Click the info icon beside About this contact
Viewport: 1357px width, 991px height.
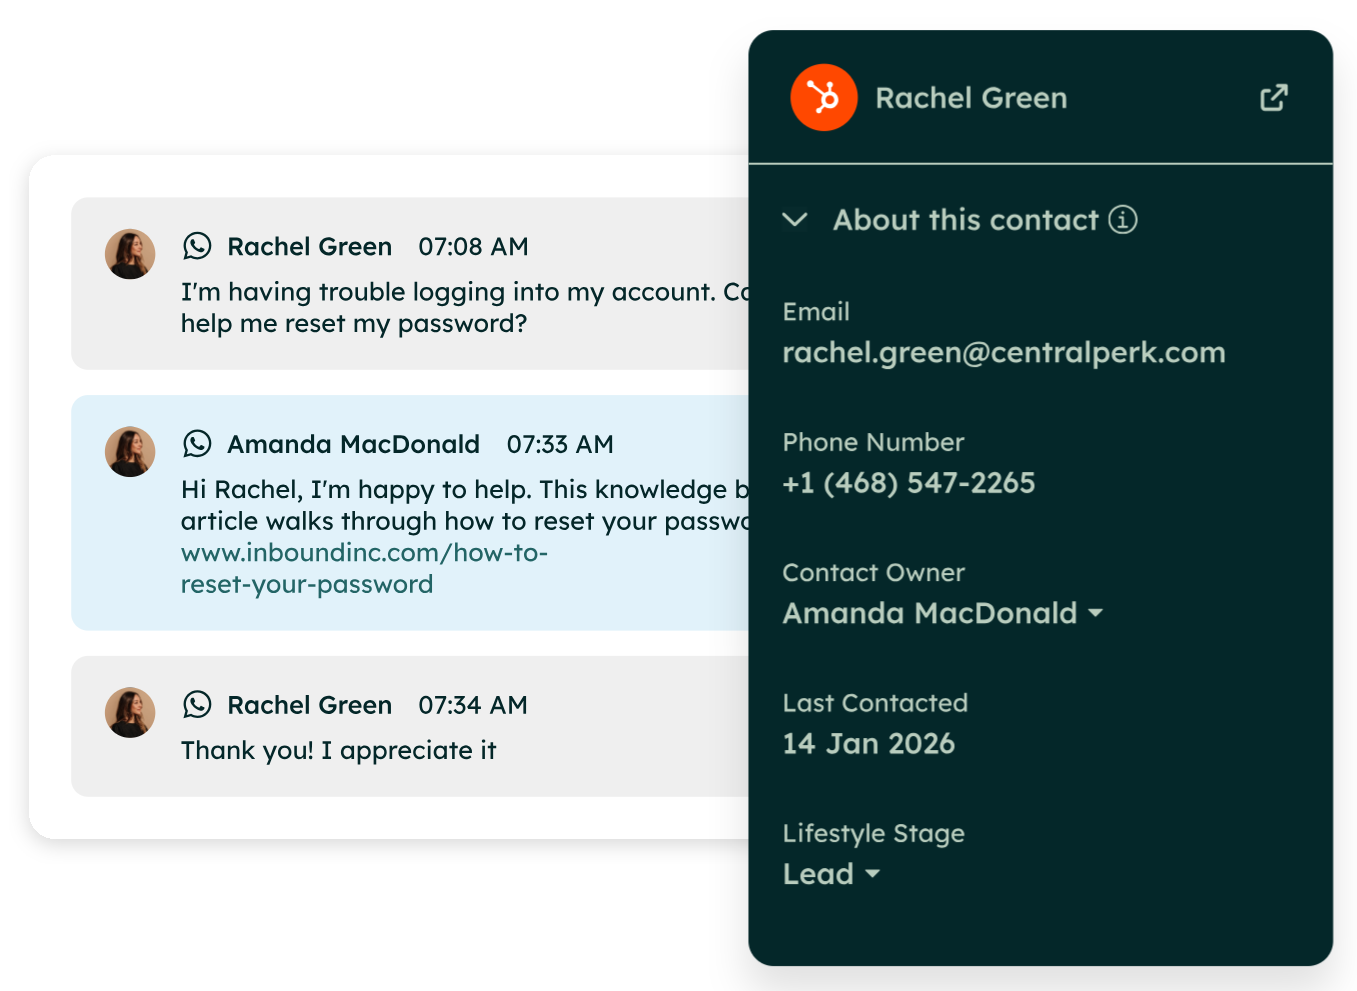tap(1123, 219)
